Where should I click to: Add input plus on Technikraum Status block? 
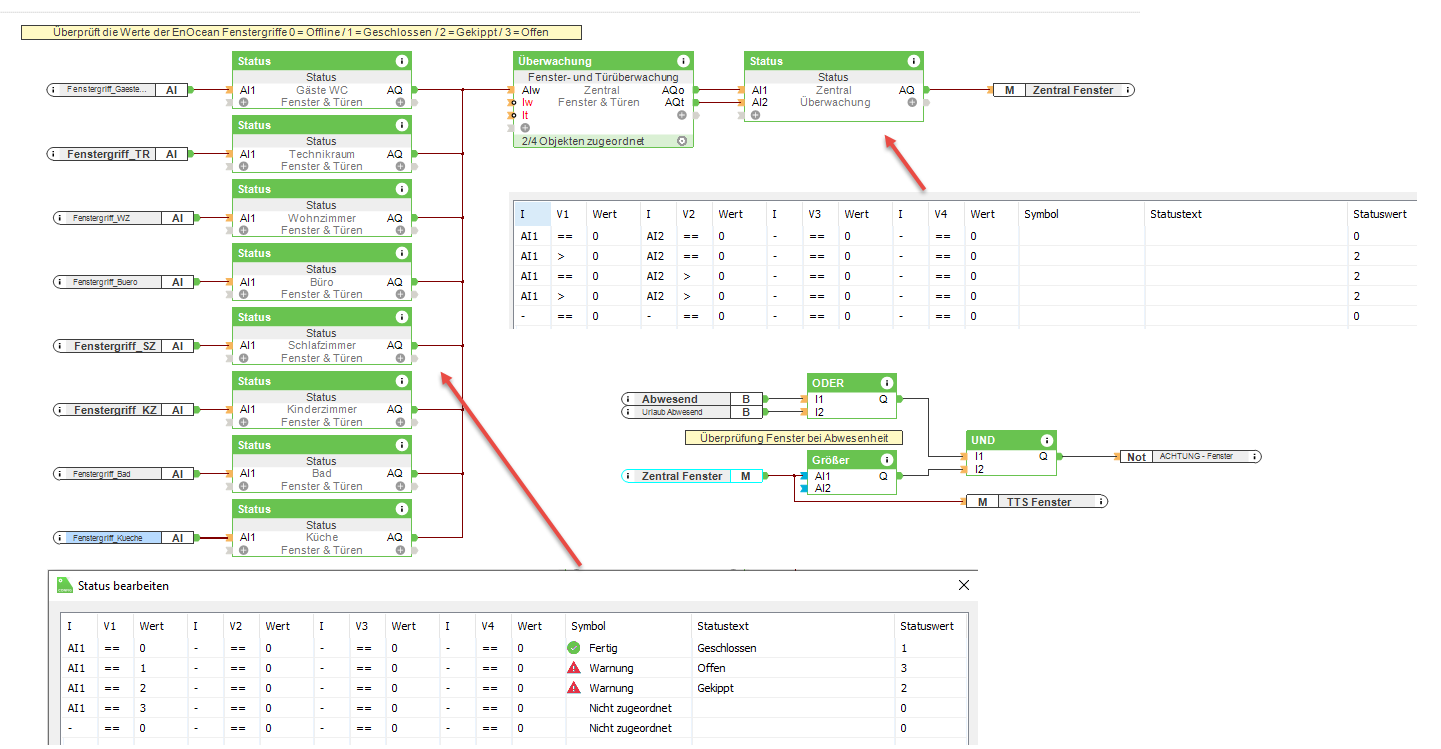coord(244,166)
